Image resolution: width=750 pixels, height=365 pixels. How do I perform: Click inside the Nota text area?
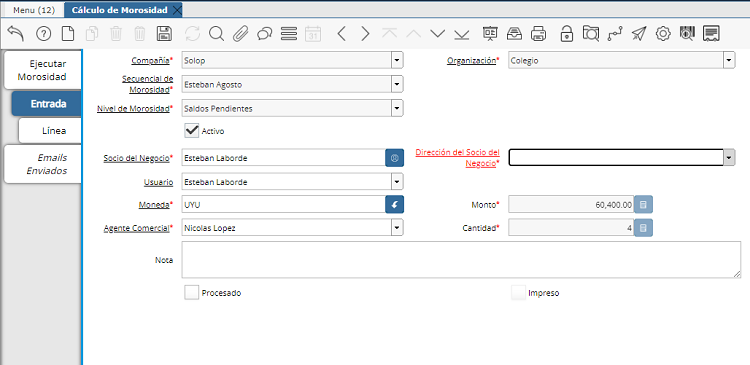point(461,260)
